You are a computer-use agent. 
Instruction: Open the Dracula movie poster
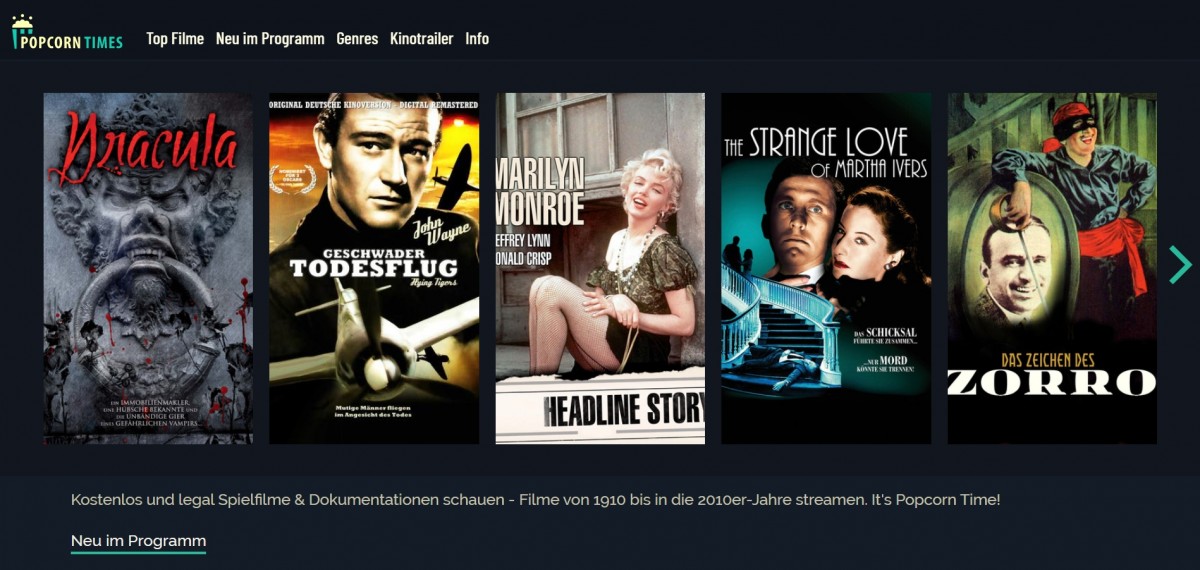coord(148,268)
